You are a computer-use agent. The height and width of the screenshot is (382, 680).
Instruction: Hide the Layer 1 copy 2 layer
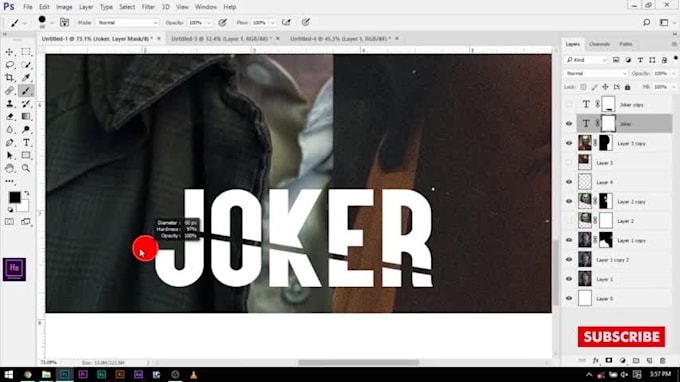(569, 260)
